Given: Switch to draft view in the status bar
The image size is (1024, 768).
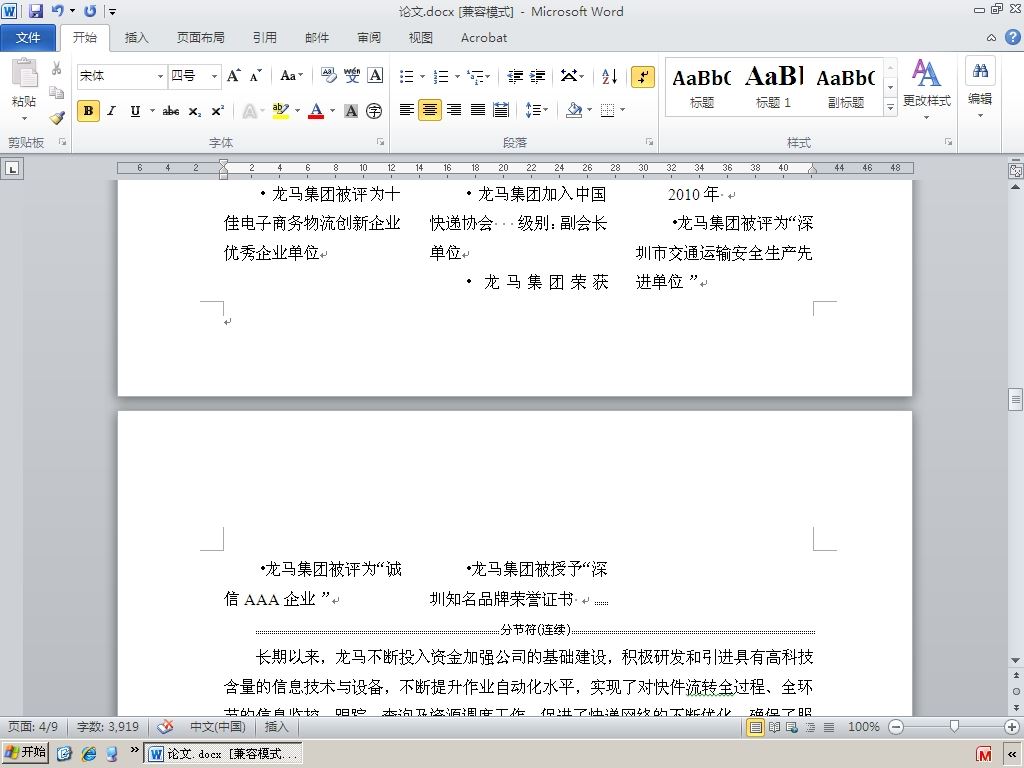Looking at the screenshot, I should (829, 727).
